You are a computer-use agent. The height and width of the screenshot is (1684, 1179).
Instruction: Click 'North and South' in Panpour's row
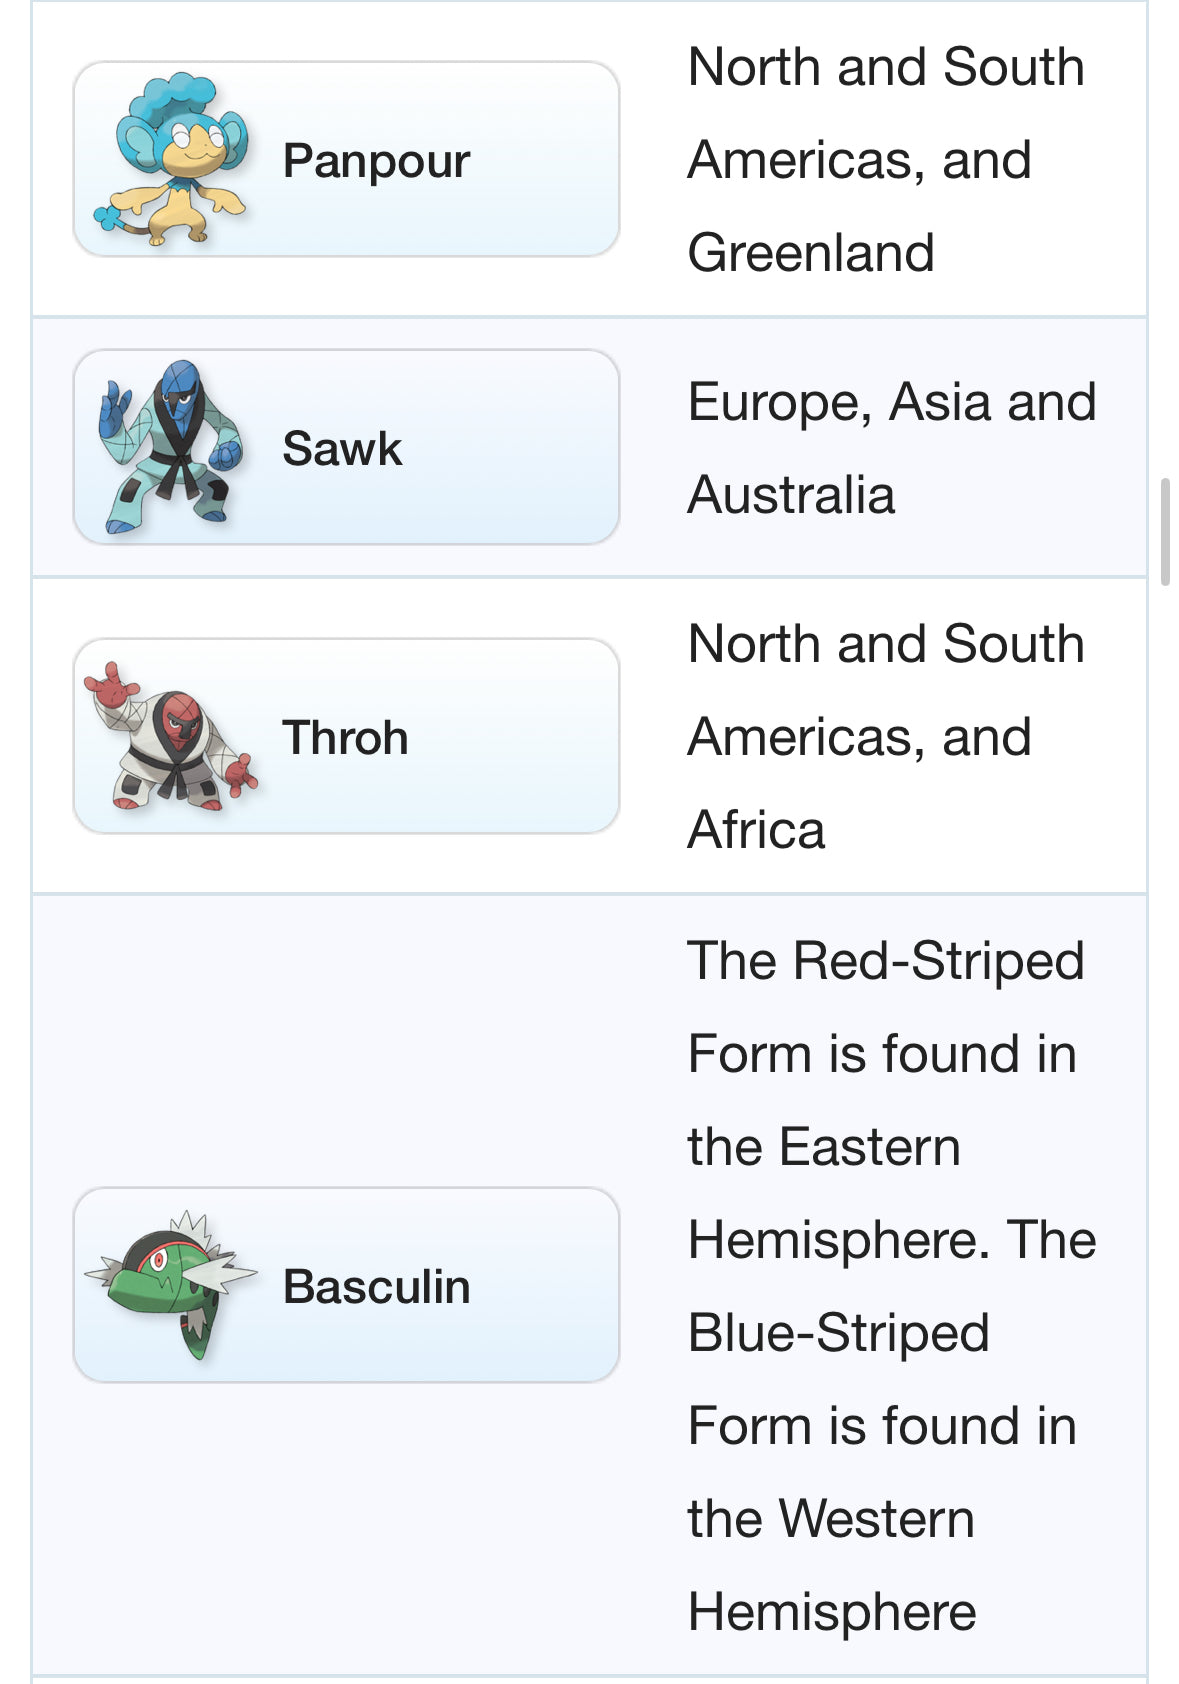coord(886,67)
